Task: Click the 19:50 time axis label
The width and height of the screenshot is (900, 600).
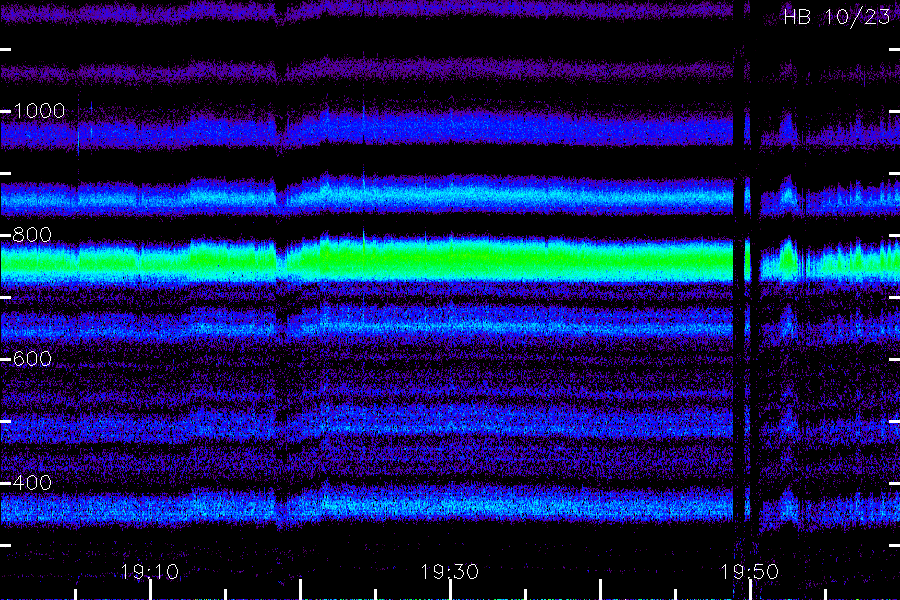Action: pyautogui.click(x=750, y=572)
